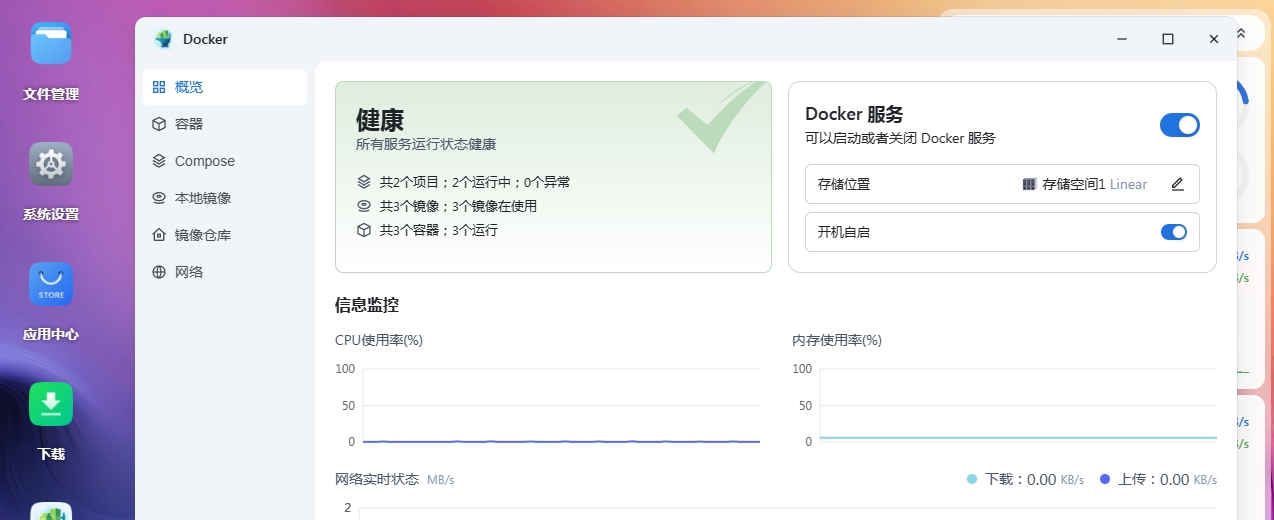The height and width of the screenshot is (520, 1274).
Task: Click the 网络 globe icon in sidebar
Action: click(159, 272)
